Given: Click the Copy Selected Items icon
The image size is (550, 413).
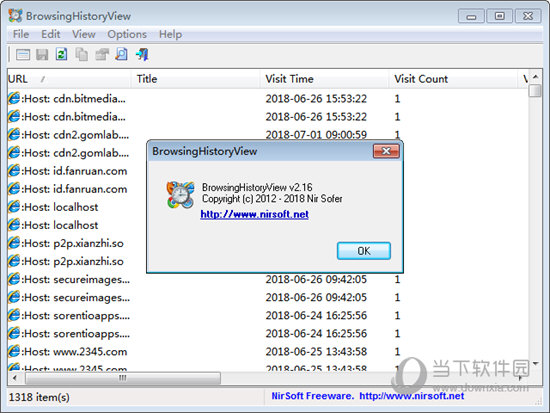Looking at the screenshot, I should [x=81, y=54].
